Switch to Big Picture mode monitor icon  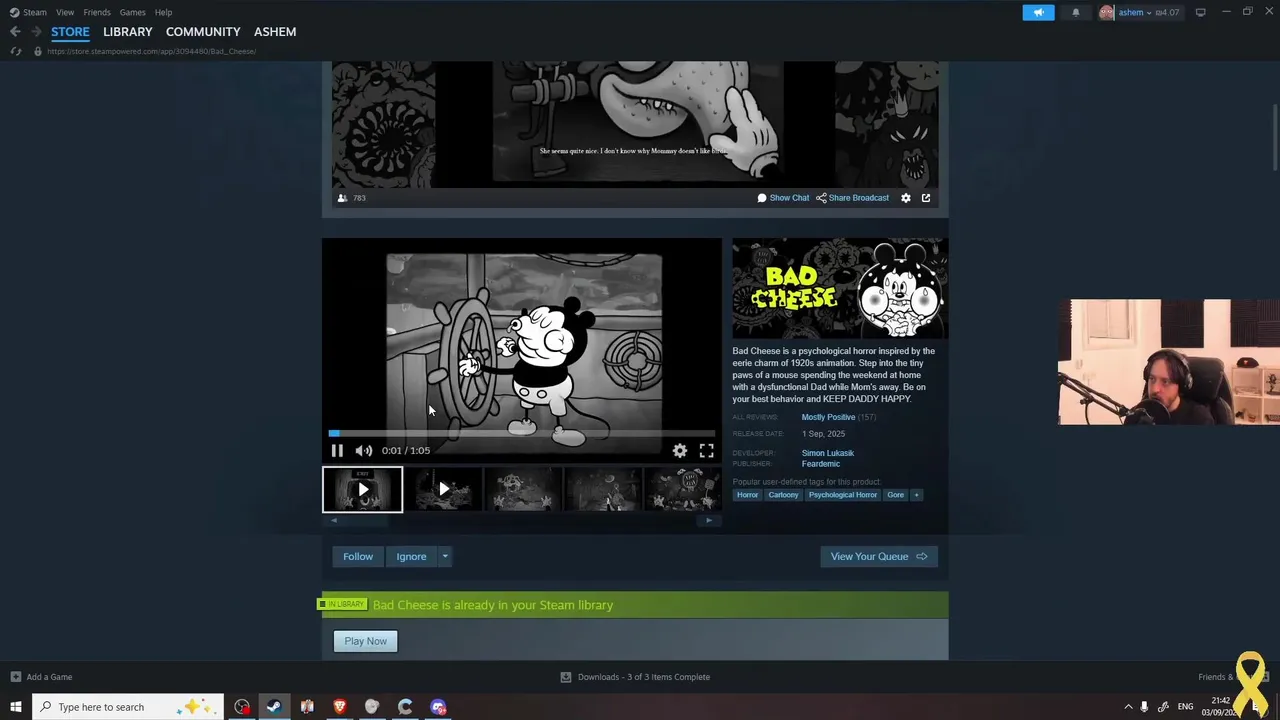click(x=1200, y=12)
